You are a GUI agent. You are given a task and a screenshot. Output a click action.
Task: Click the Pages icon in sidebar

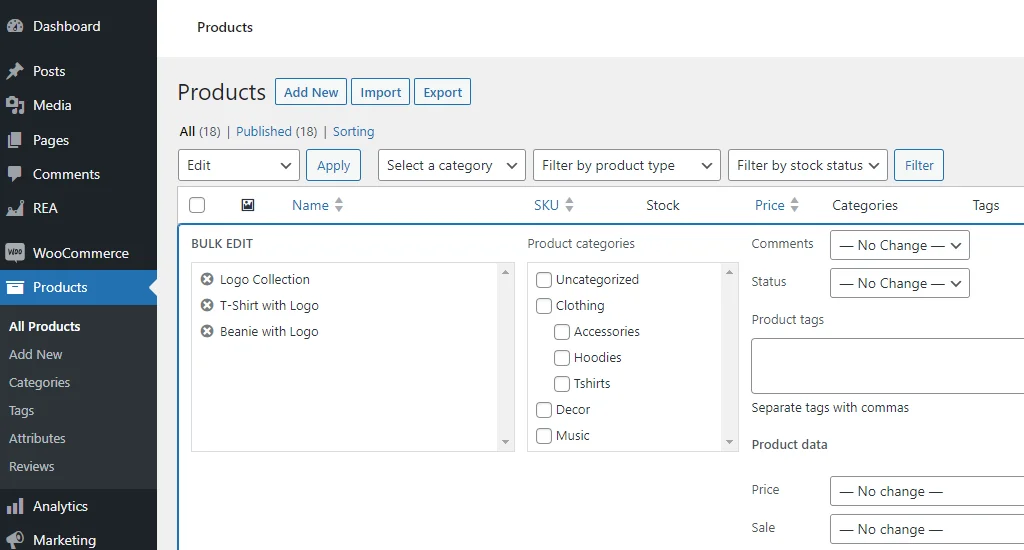click(x=15, y=140)
